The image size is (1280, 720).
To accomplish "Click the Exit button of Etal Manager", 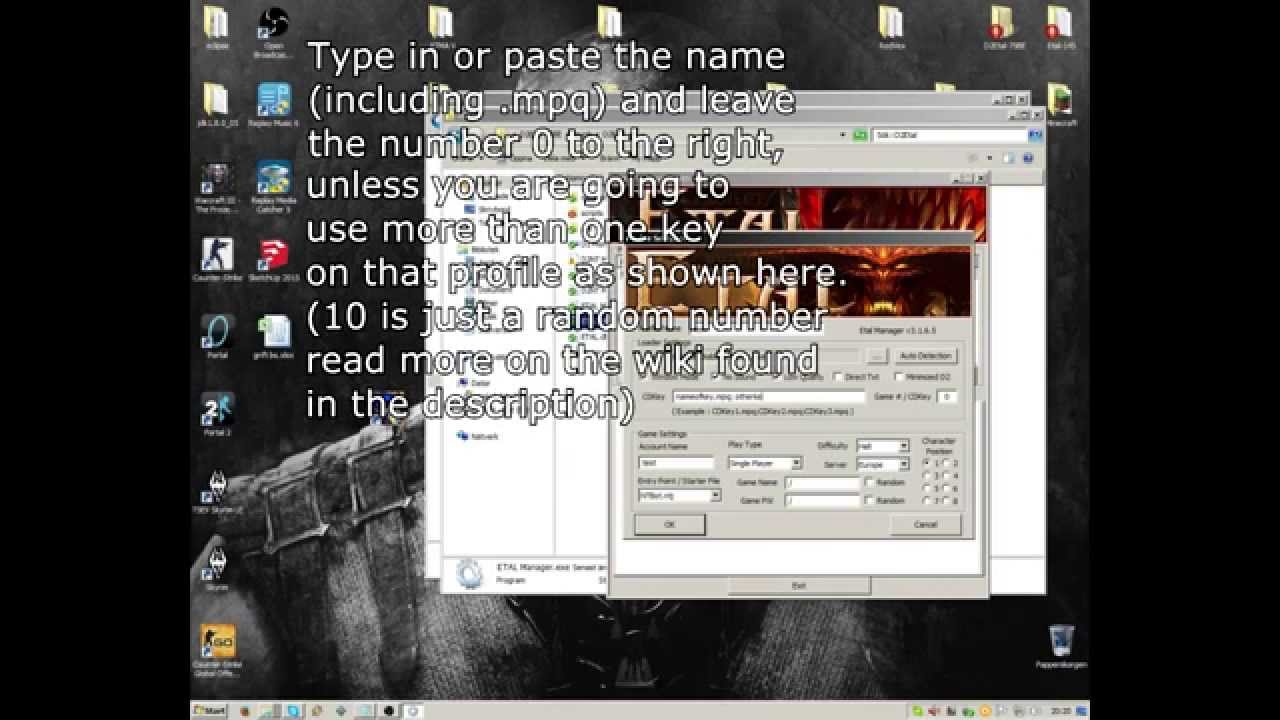I will (x=798, y=586).
